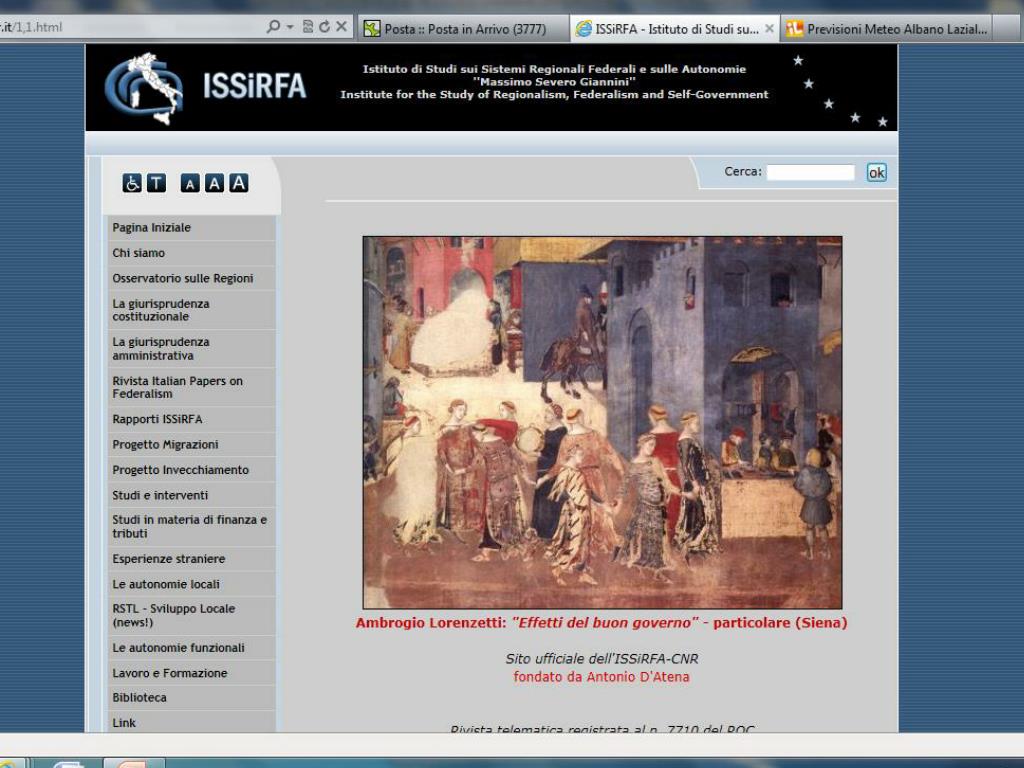Go to Studi e interventi
The image size is (1024, 768).
(x=191, y=496)
